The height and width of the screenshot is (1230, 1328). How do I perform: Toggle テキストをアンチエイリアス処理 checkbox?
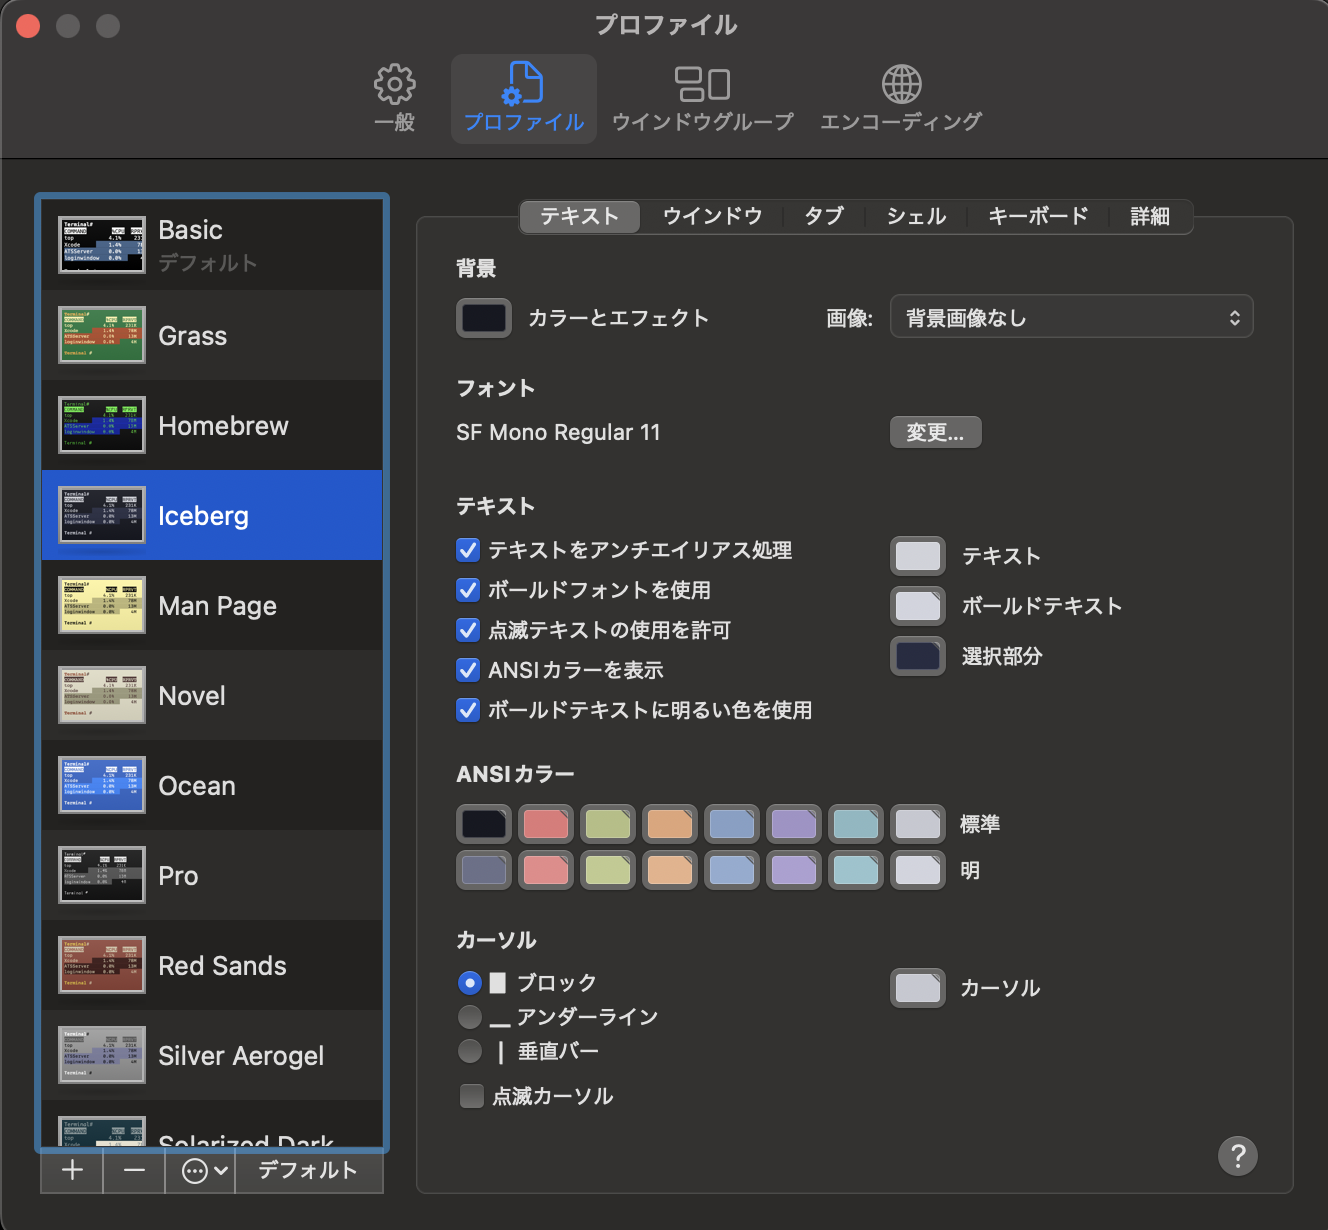tap(468, 550)
